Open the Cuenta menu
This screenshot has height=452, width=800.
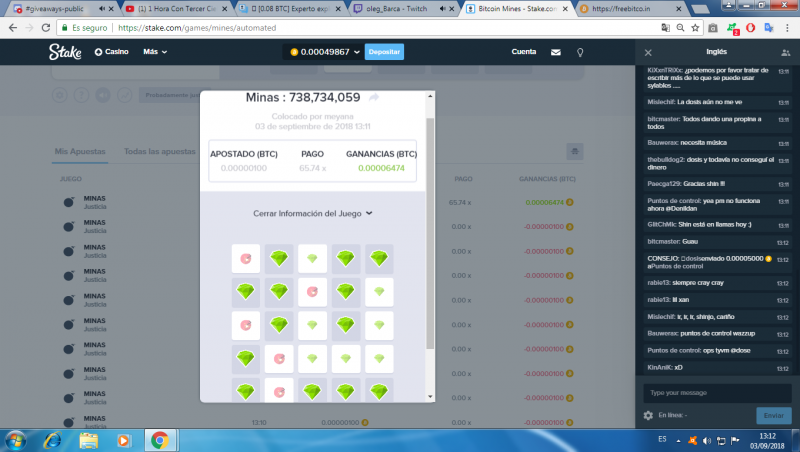coord(523,52)
